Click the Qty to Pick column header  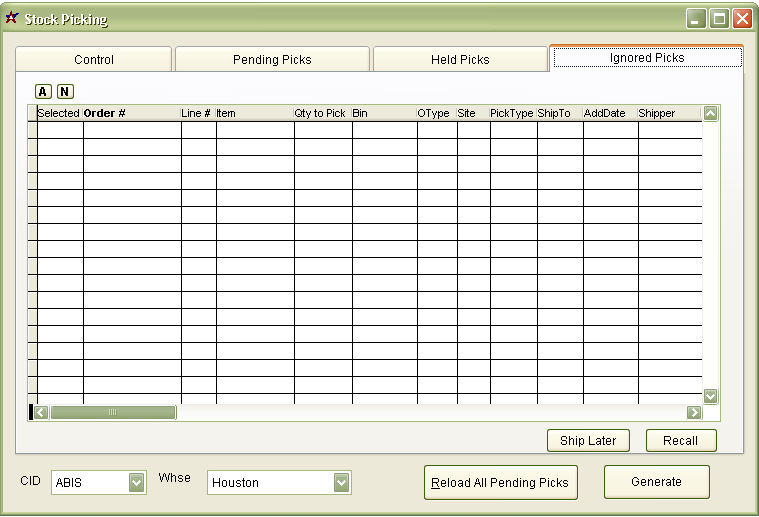322,114
